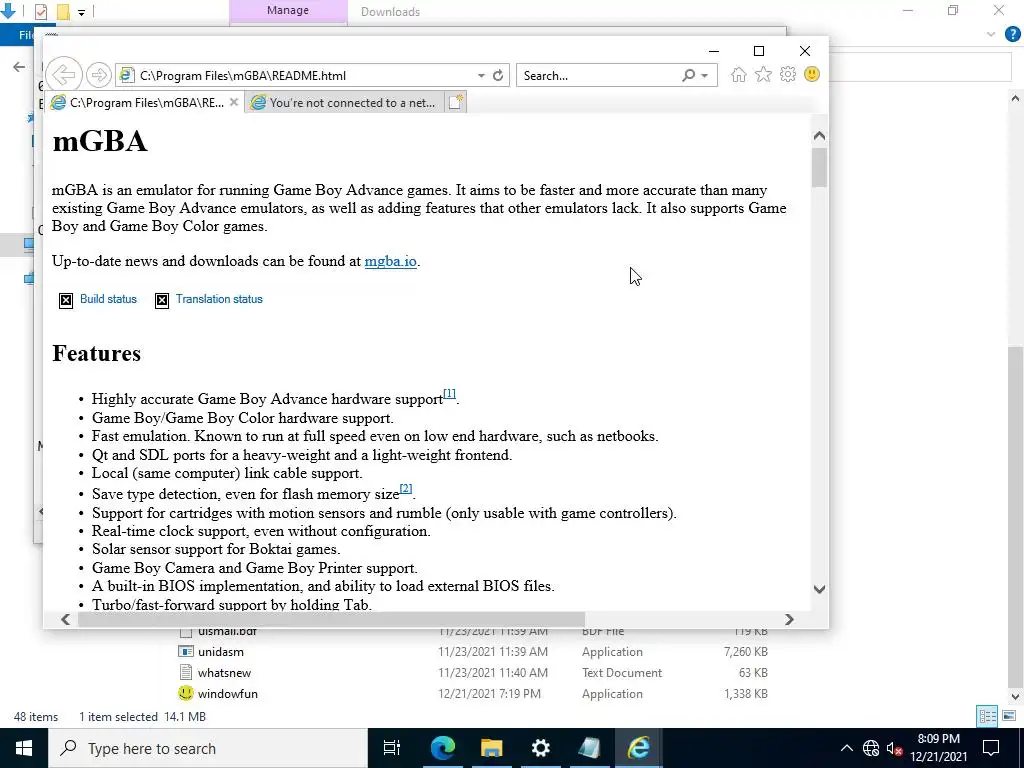The width and height of the screenshot is (1024, 768).
Task: Launch Microsoft Edge from taskbar
Action: coord(442,748)
